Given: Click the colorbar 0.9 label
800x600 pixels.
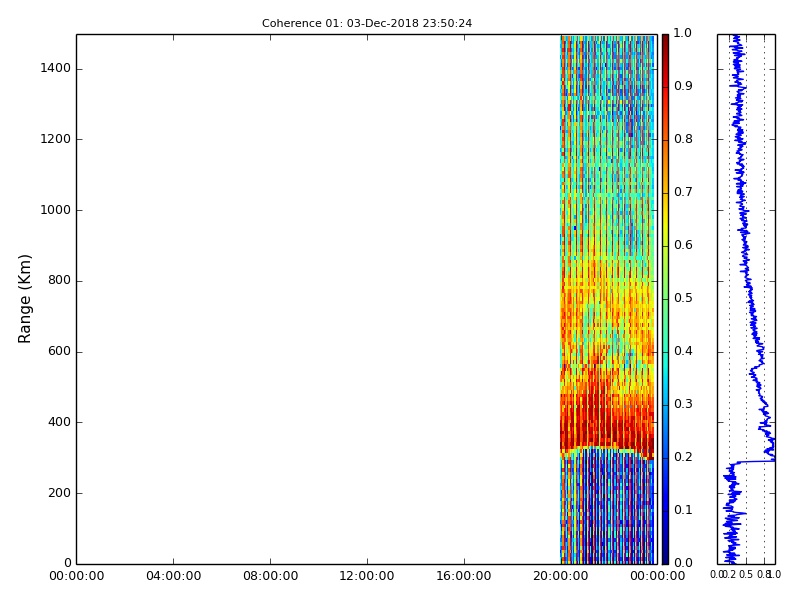Looking at the screenshot, I should [x=683, y=86].
